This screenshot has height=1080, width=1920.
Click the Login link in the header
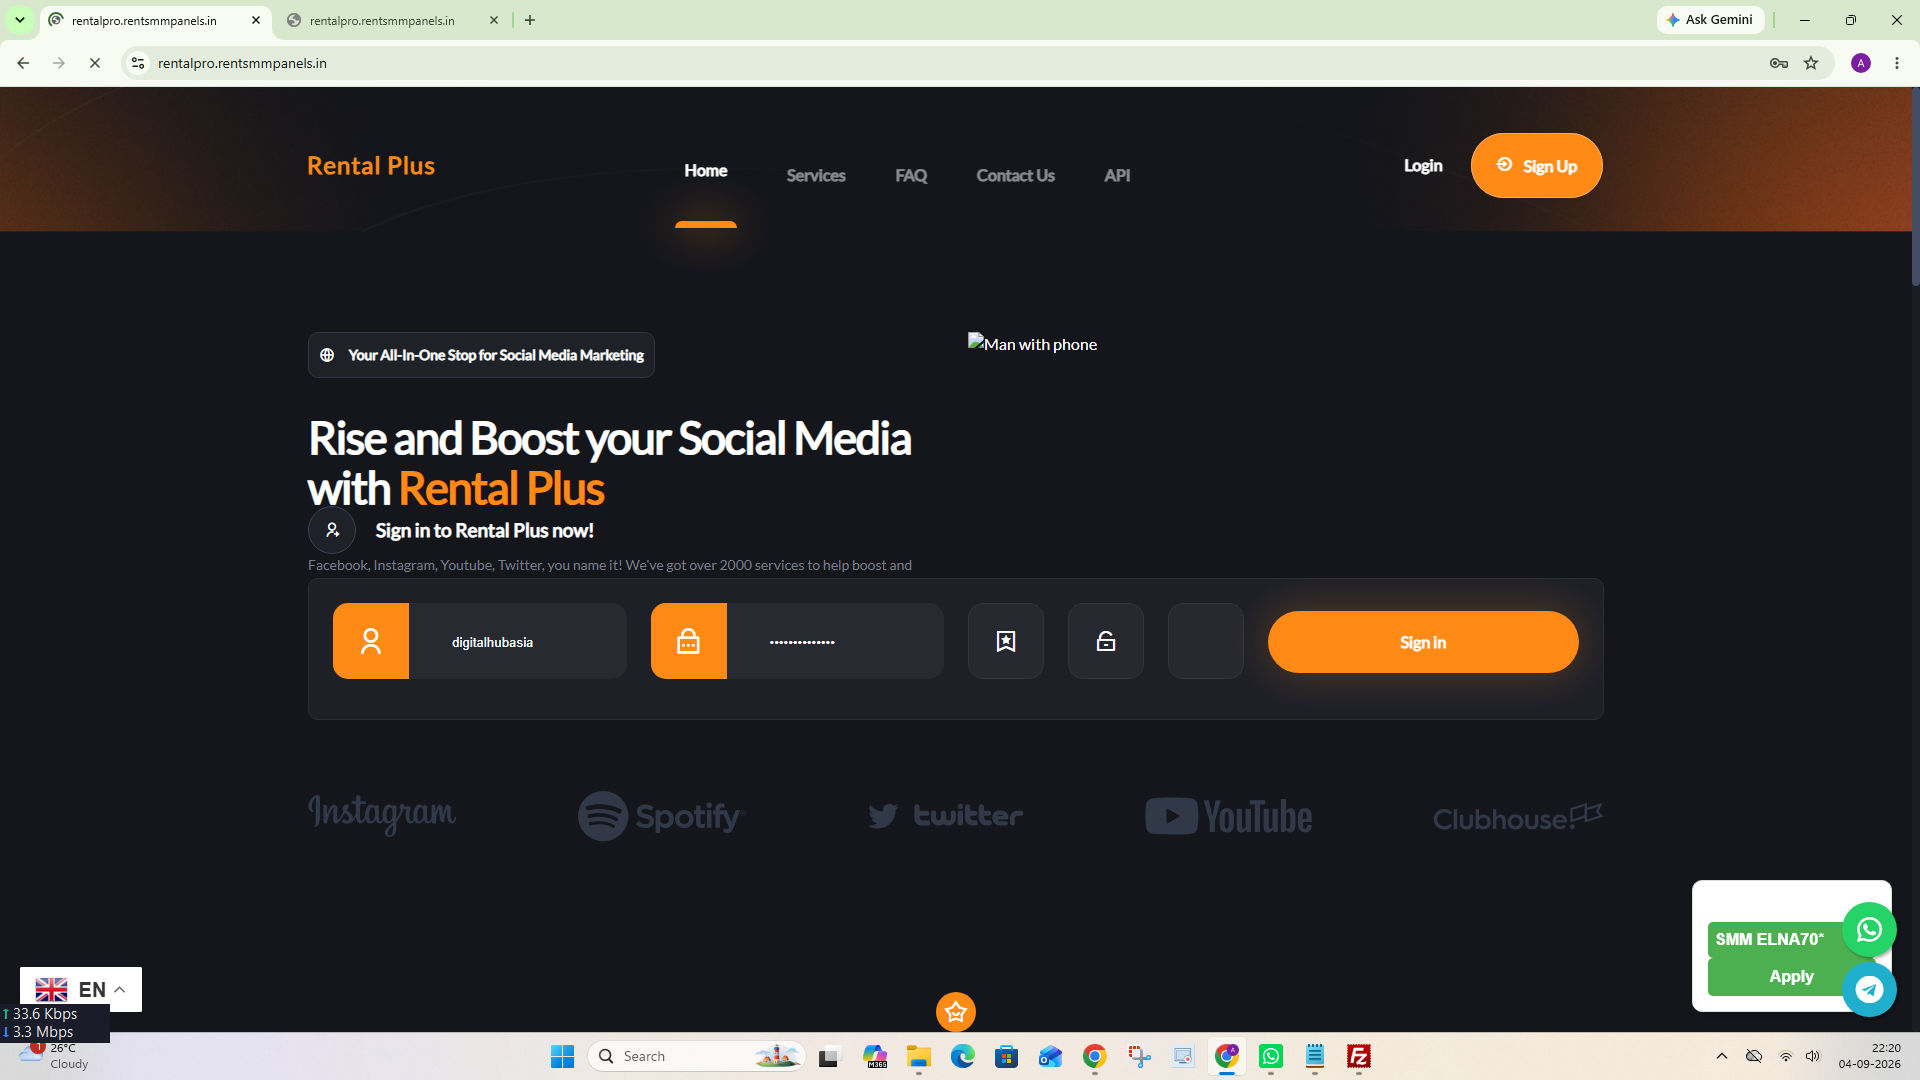click(x=1423, y=166)
